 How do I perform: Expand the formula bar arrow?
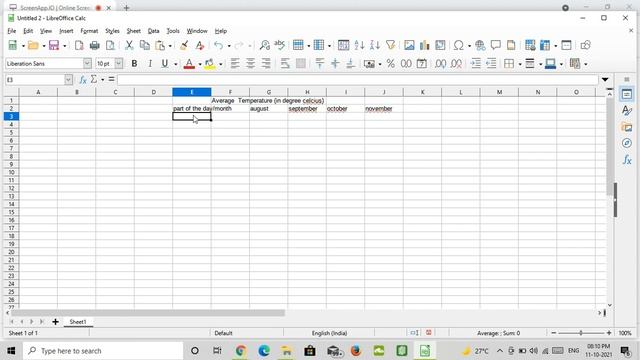pos(605,80)
